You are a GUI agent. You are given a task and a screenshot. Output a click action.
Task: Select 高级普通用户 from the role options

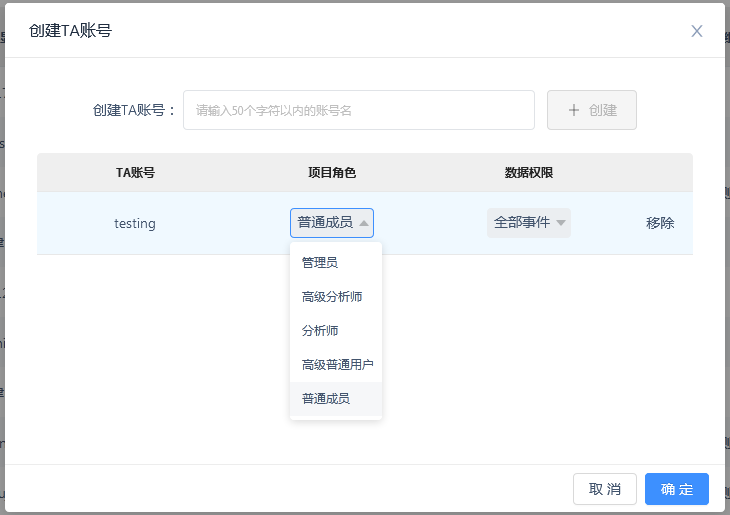(335, 365)
